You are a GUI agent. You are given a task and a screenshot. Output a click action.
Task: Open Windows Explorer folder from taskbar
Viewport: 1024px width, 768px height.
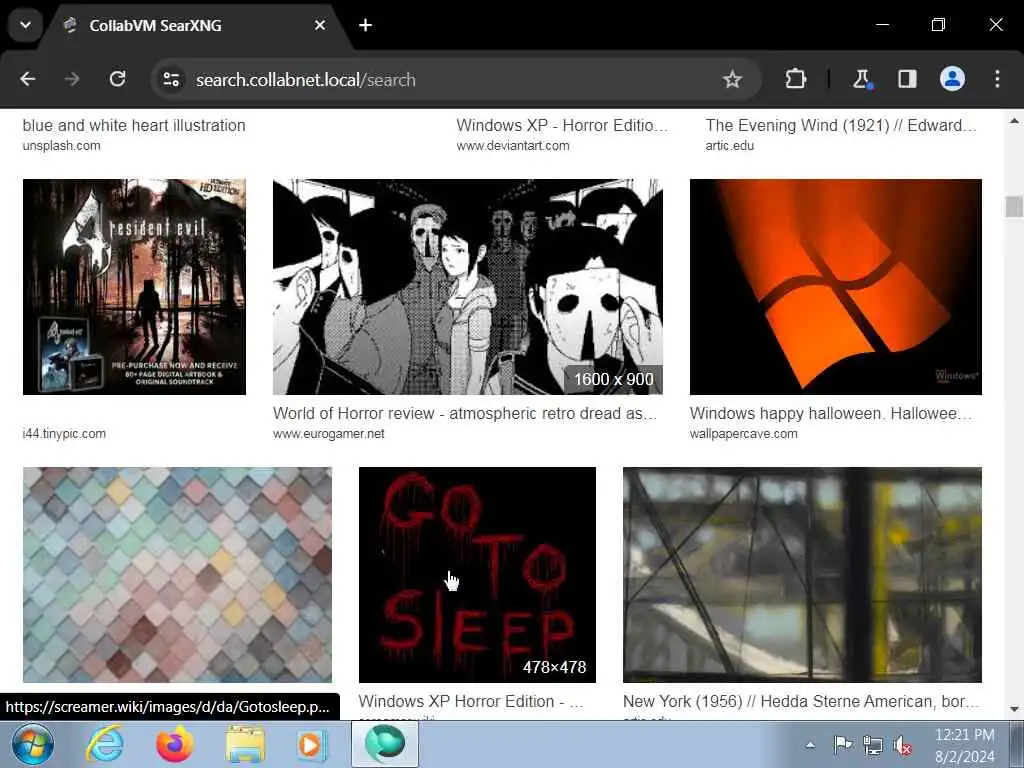click(x=244, y=744)
